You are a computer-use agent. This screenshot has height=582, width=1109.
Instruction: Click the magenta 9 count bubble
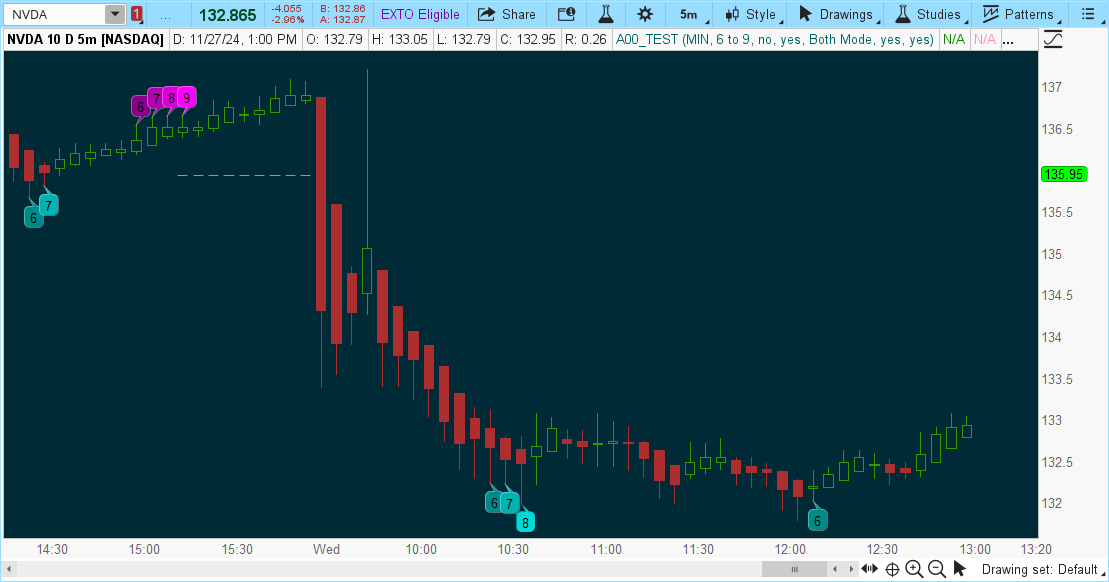186,98
